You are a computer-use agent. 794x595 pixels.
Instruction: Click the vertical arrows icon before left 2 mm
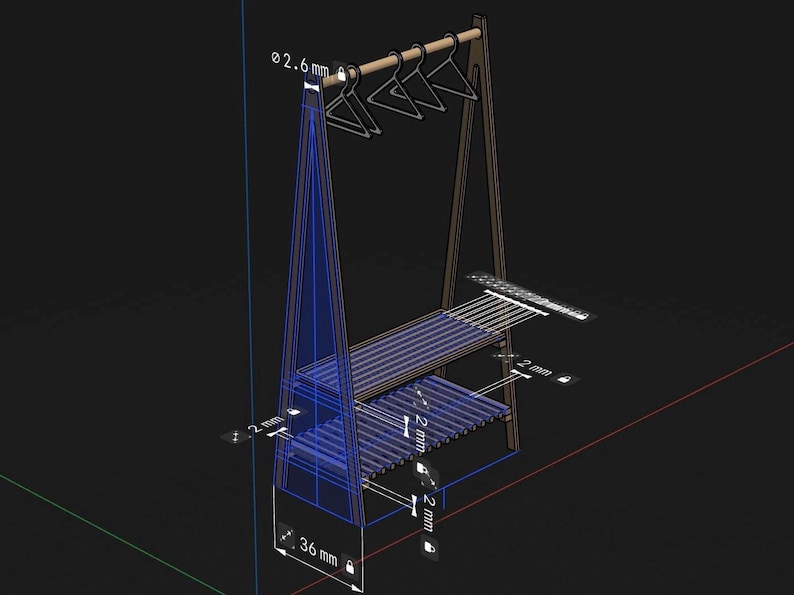coord(235,436)
